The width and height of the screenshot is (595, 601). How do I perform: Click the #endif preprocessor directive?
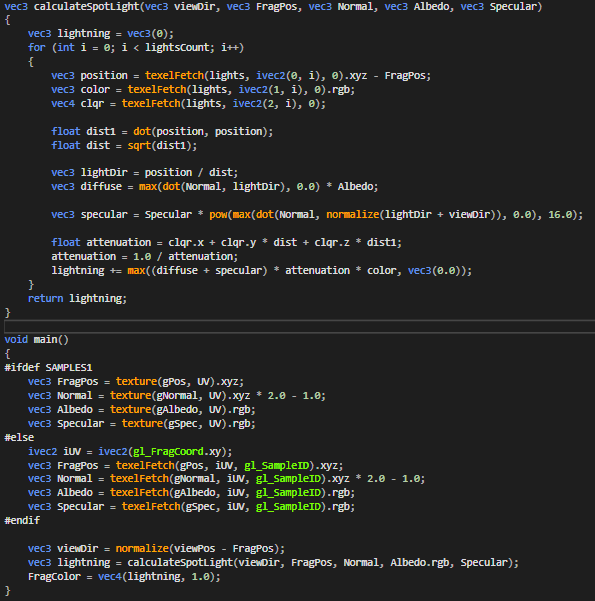[22, 521]
